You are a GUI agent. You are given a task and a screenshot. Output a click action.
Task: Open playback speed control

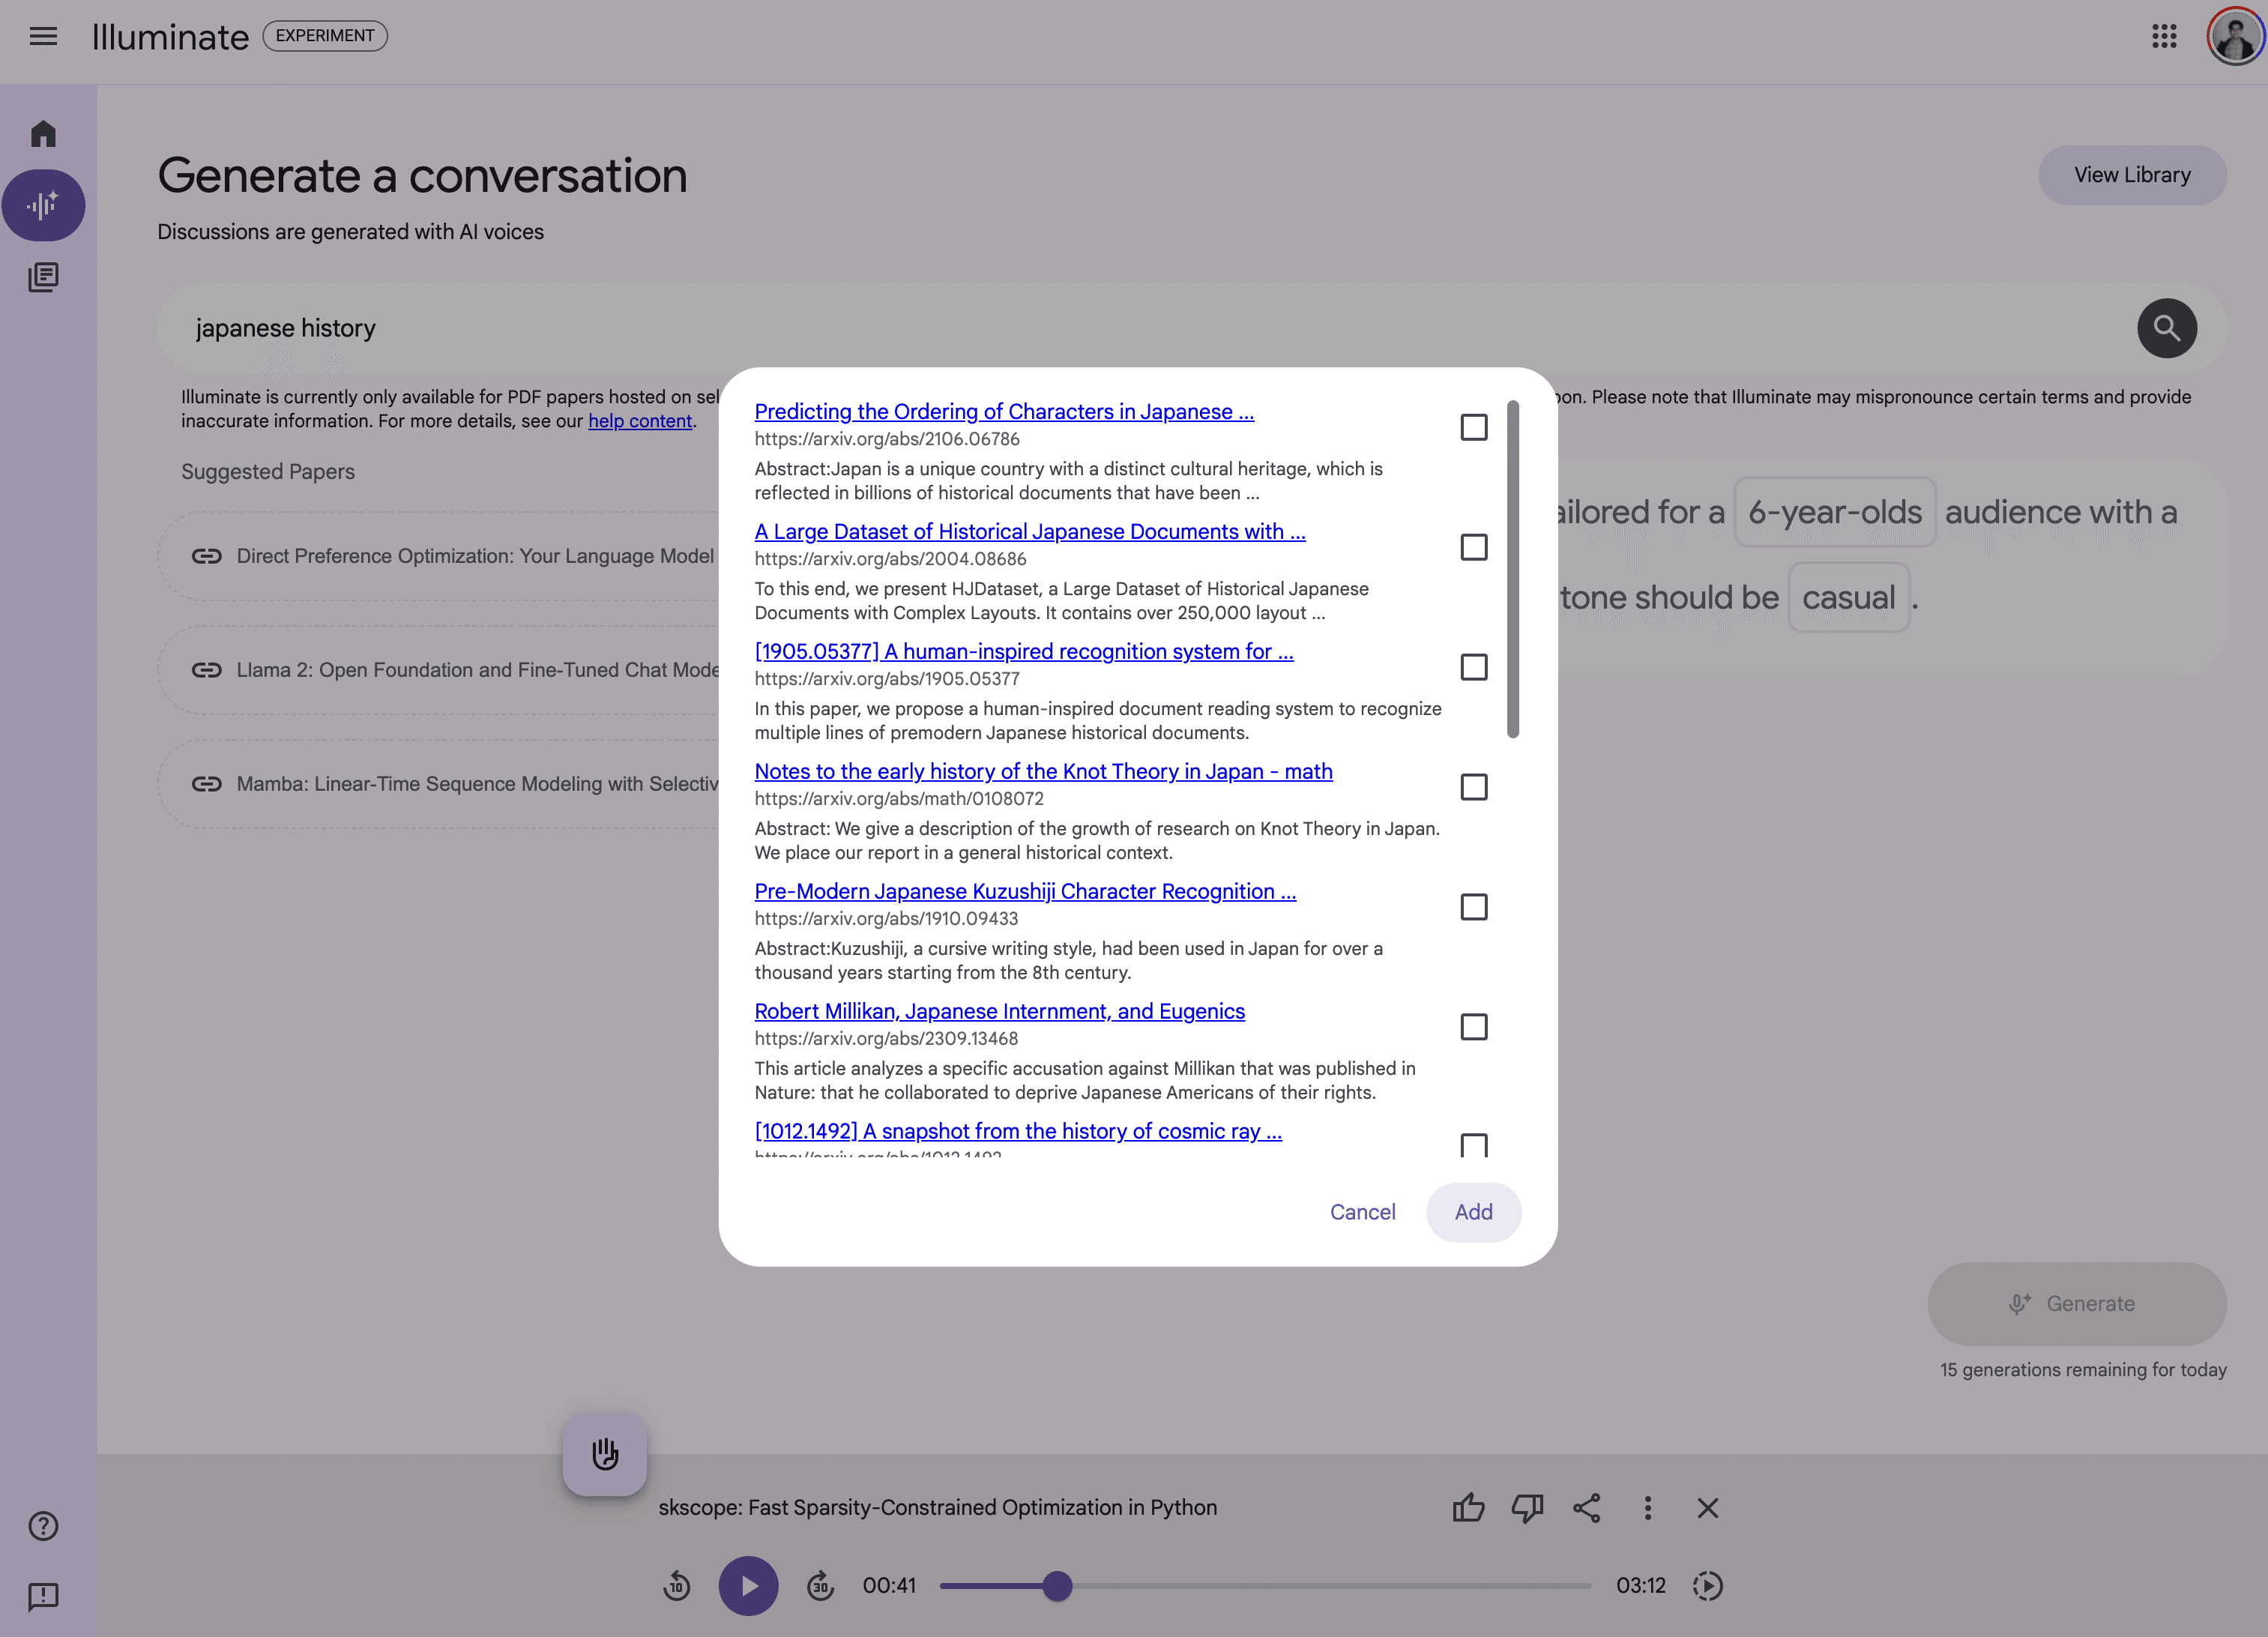click(x=1707, y=1586)
